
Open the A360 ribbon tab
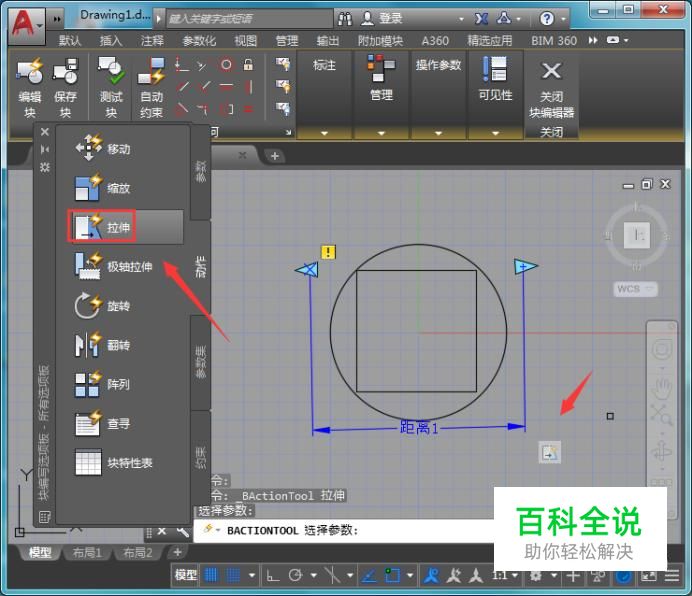point(435,41)
